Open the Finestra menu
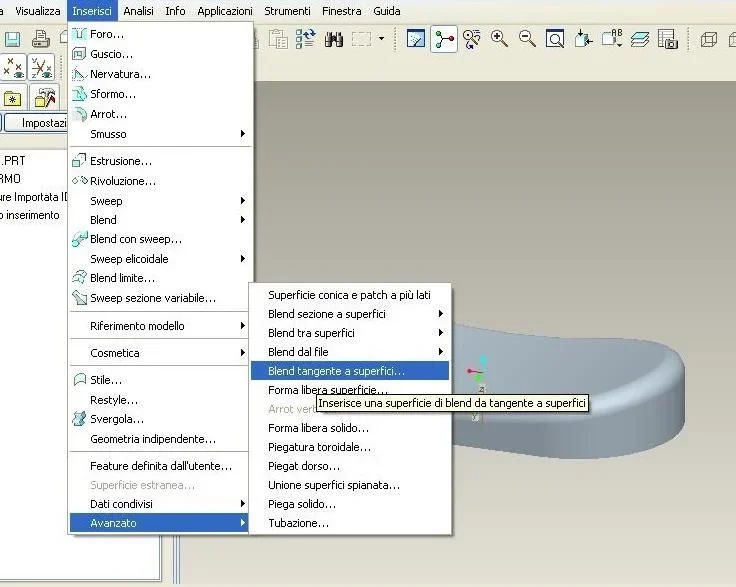736x587 pixels. (342, 11)
